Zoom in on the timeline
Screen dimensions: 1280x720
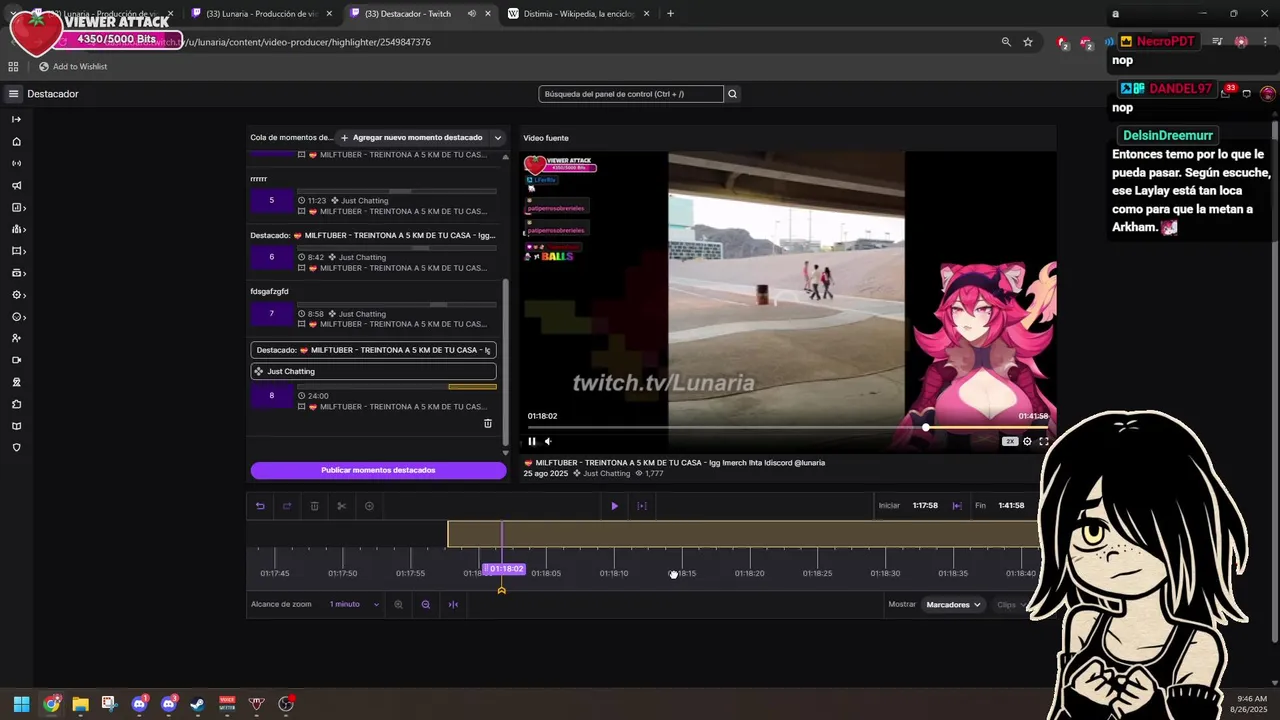pos(398,604)
